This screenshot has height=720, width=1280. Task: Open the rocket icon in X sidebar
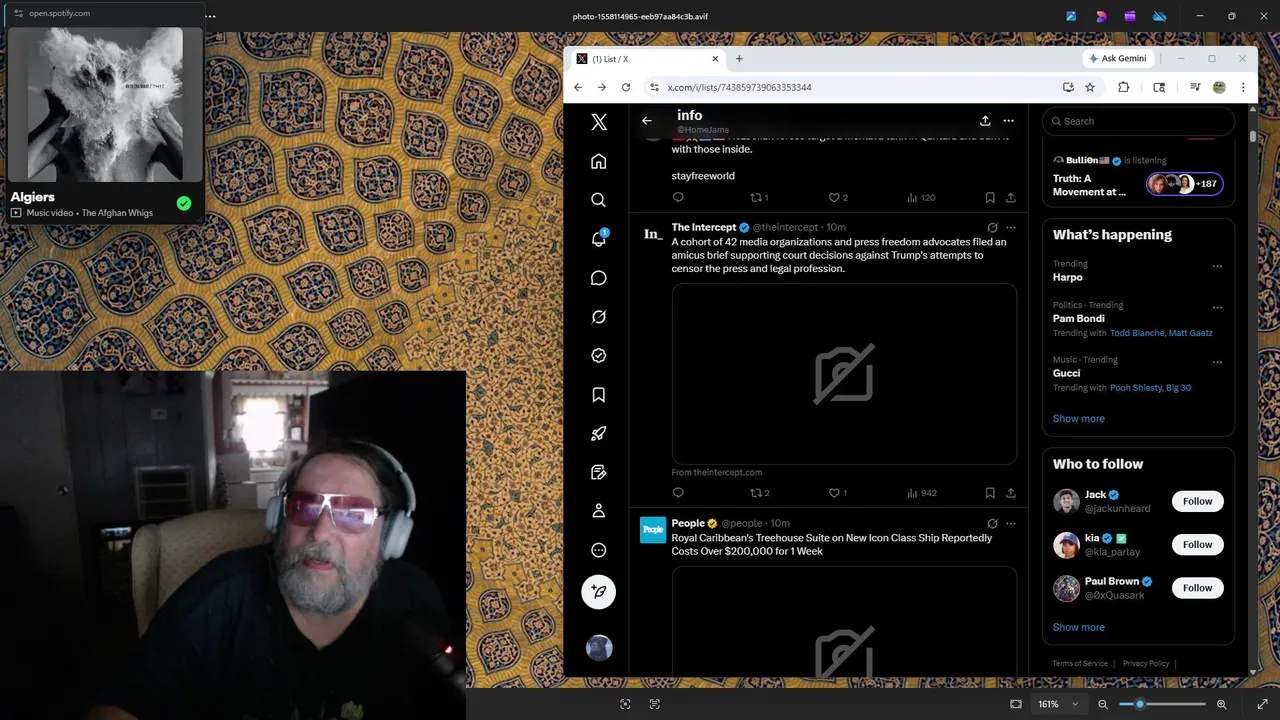tap(599, 434)
